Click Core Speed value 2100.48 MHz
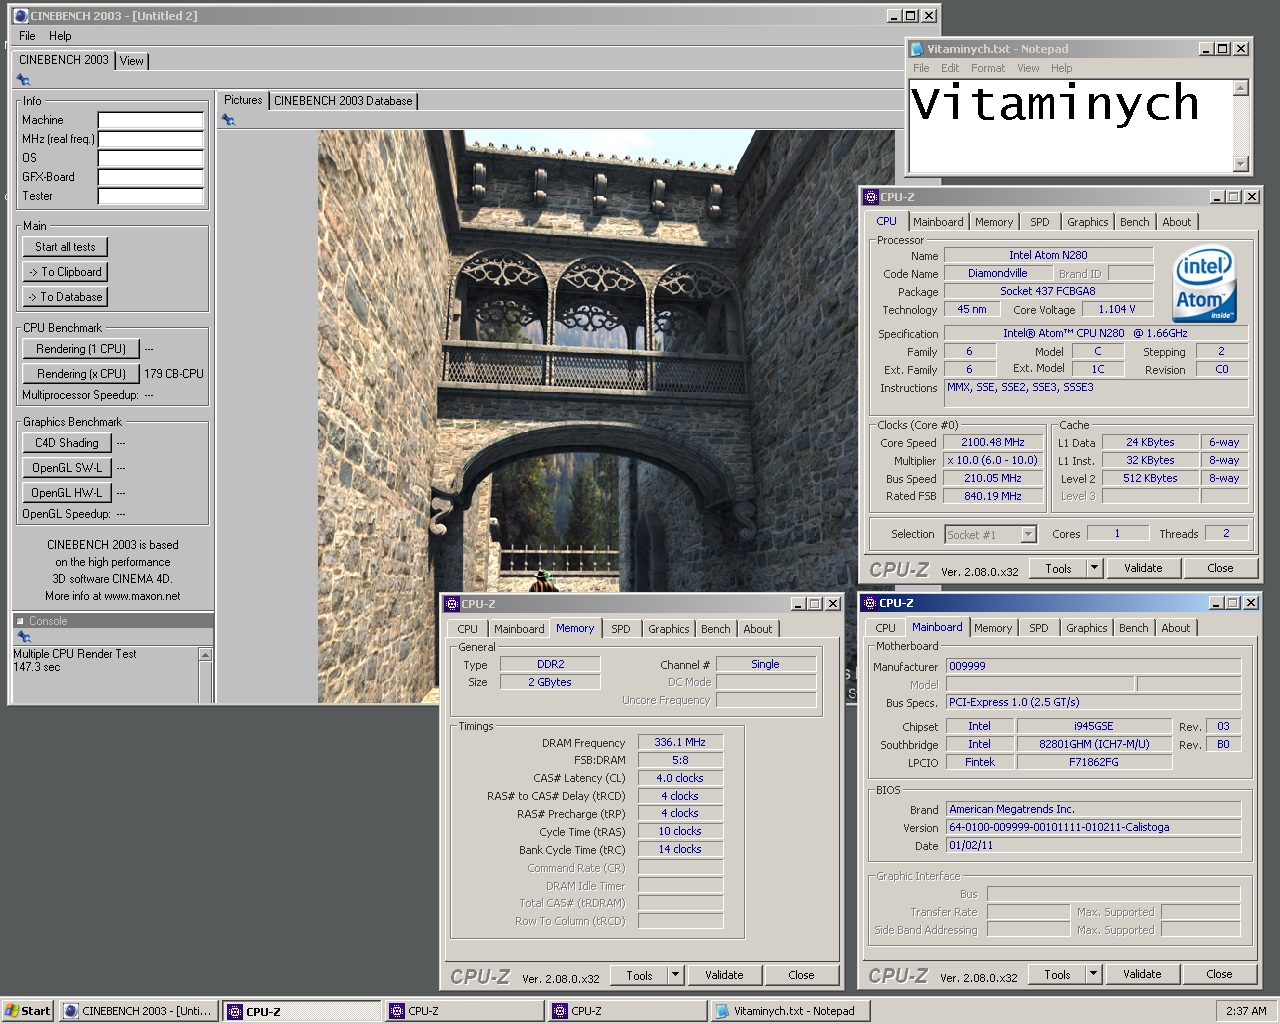The image size is (1280, 1024). [993, 442]
